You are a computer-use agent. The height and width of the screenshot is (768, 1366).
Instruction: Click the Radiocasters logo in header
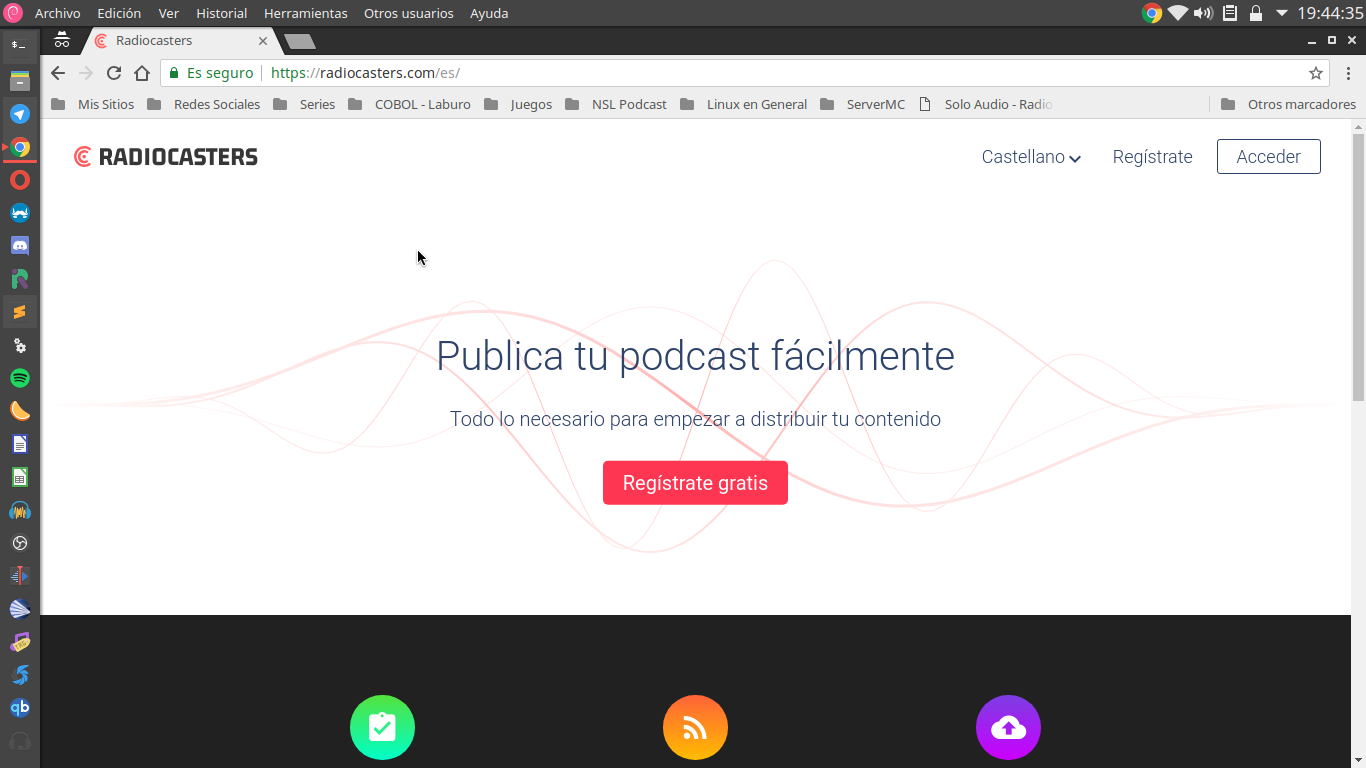pyautogui.click(x=166, y=157)
